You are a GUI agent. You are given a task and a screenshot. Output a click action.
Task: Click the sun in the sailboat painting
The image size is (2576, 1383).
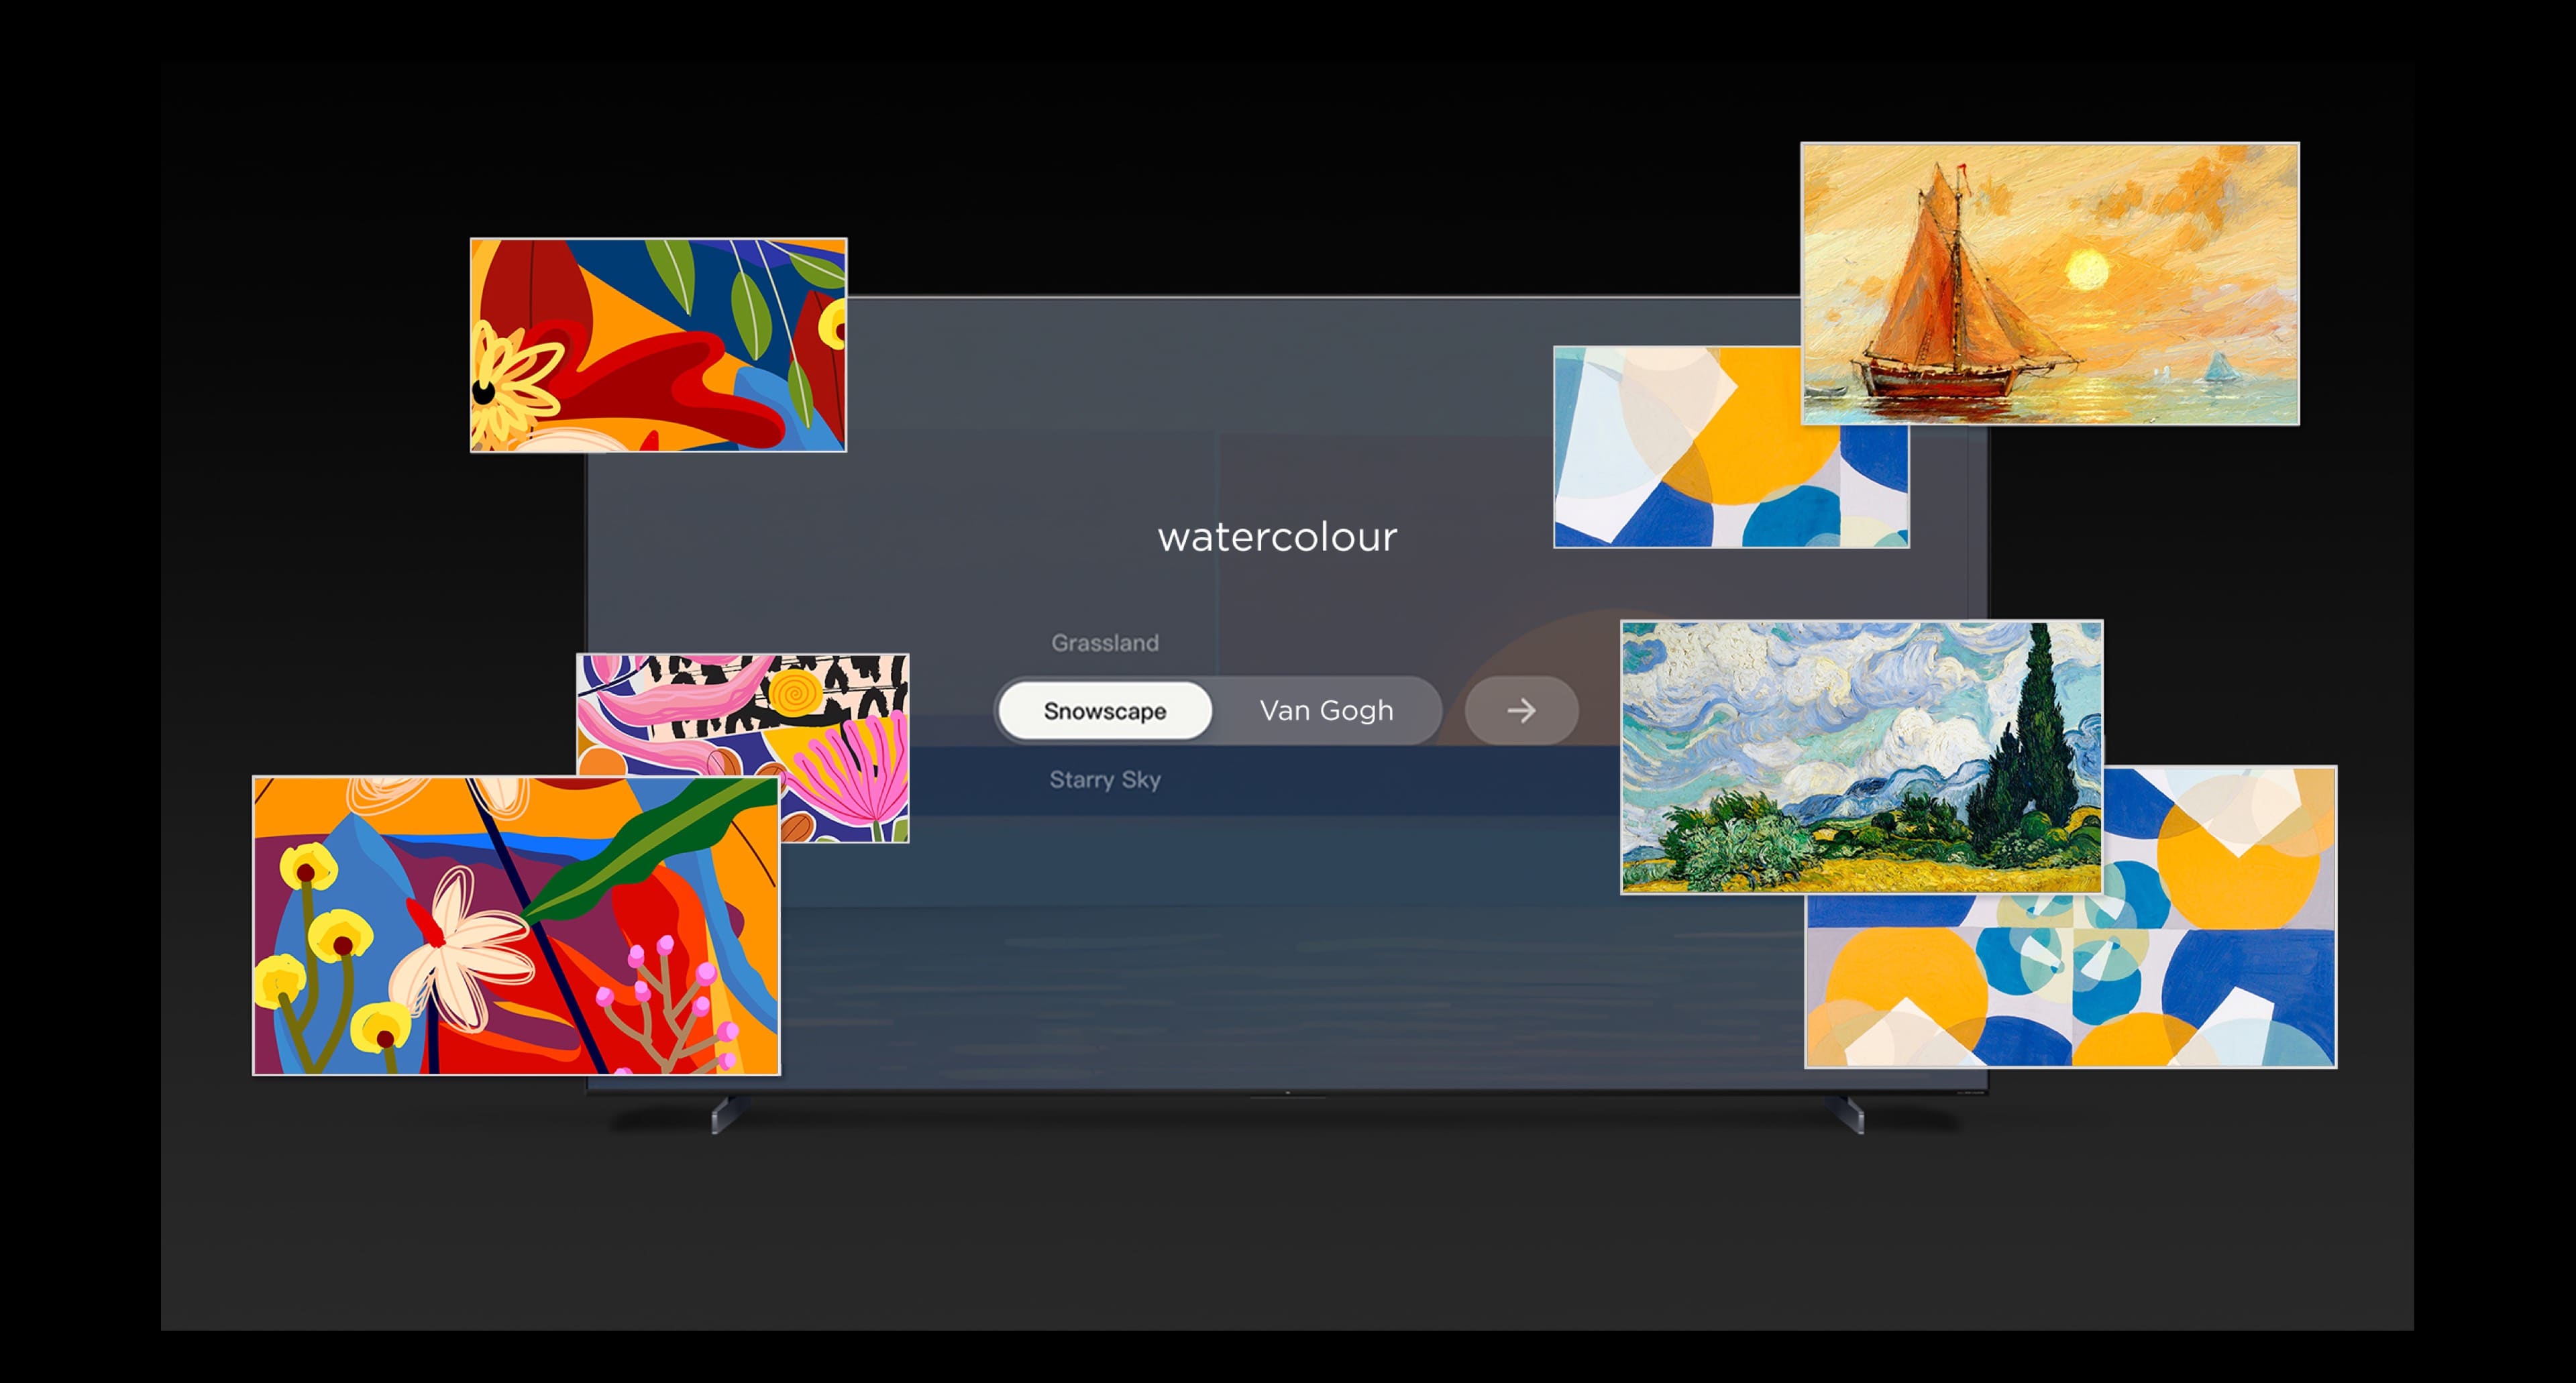(x=2087, y=268)
